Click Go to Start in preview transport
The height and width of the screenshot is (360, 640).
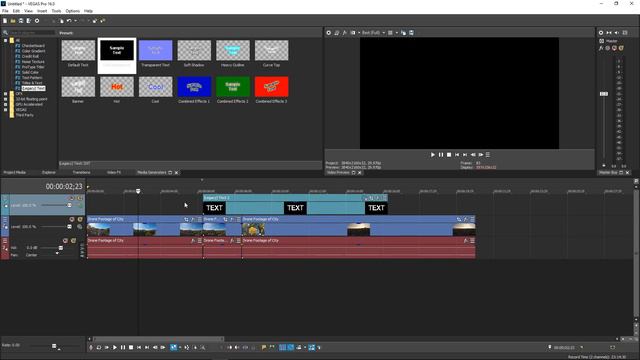457,155
